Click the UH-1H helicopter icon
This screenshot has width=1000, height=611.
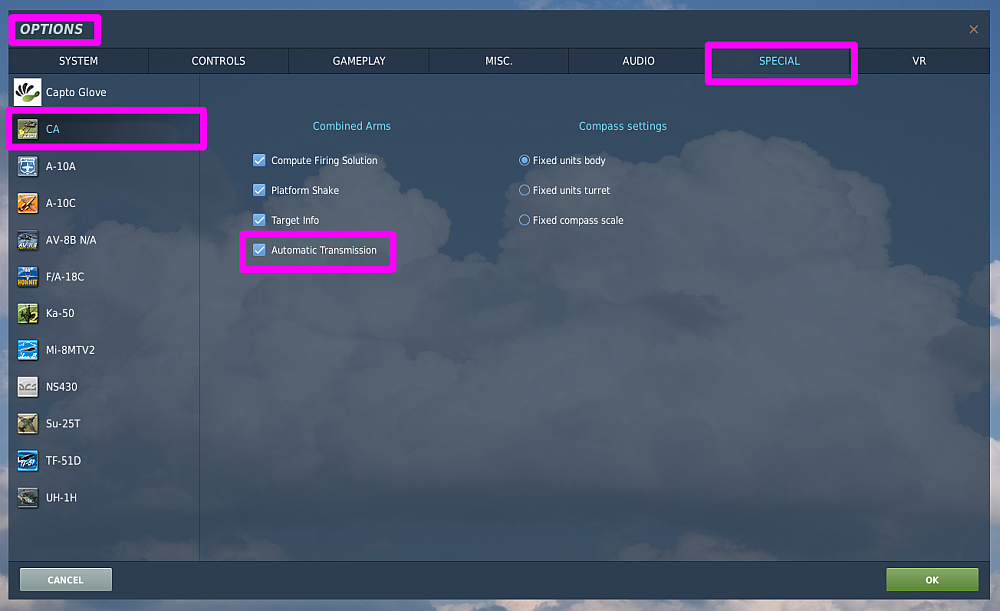(27, 497)
